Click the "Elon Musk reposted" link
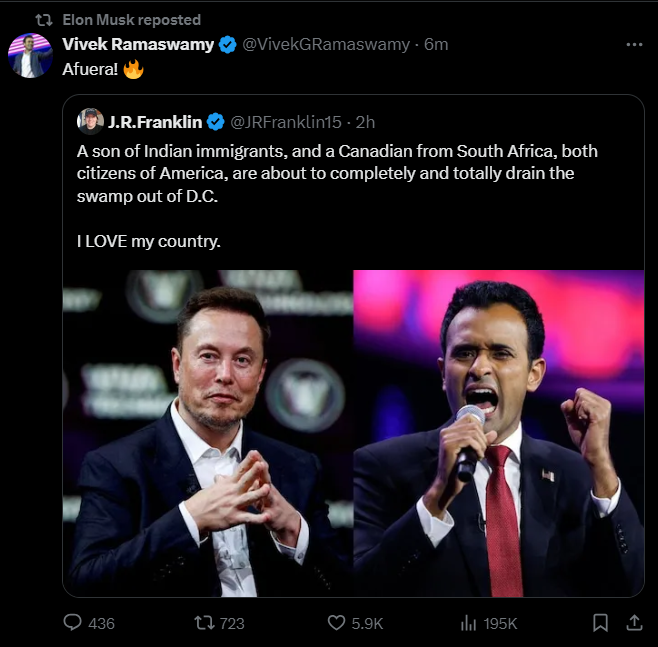658x647 pixels. (x=131, y=19)
